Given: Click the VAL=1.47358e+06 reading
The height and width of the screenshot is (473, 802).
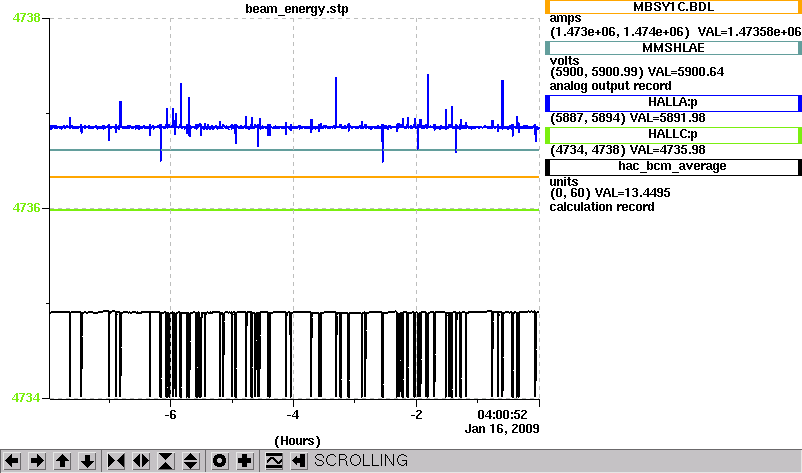Looking at the screenshot, I should point(749,32).
